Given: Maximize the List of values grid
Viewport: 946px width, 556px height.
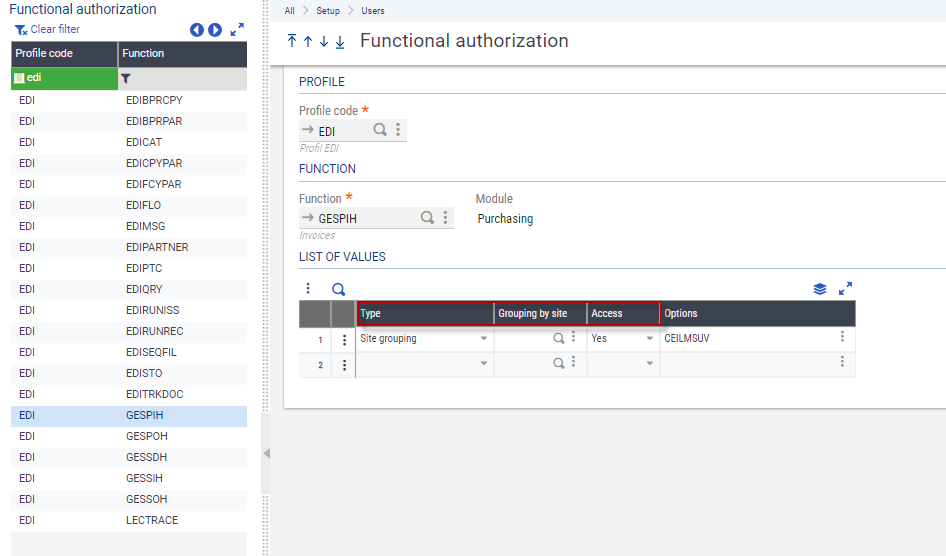Looking at the screenshot, I should click(845, 289).
